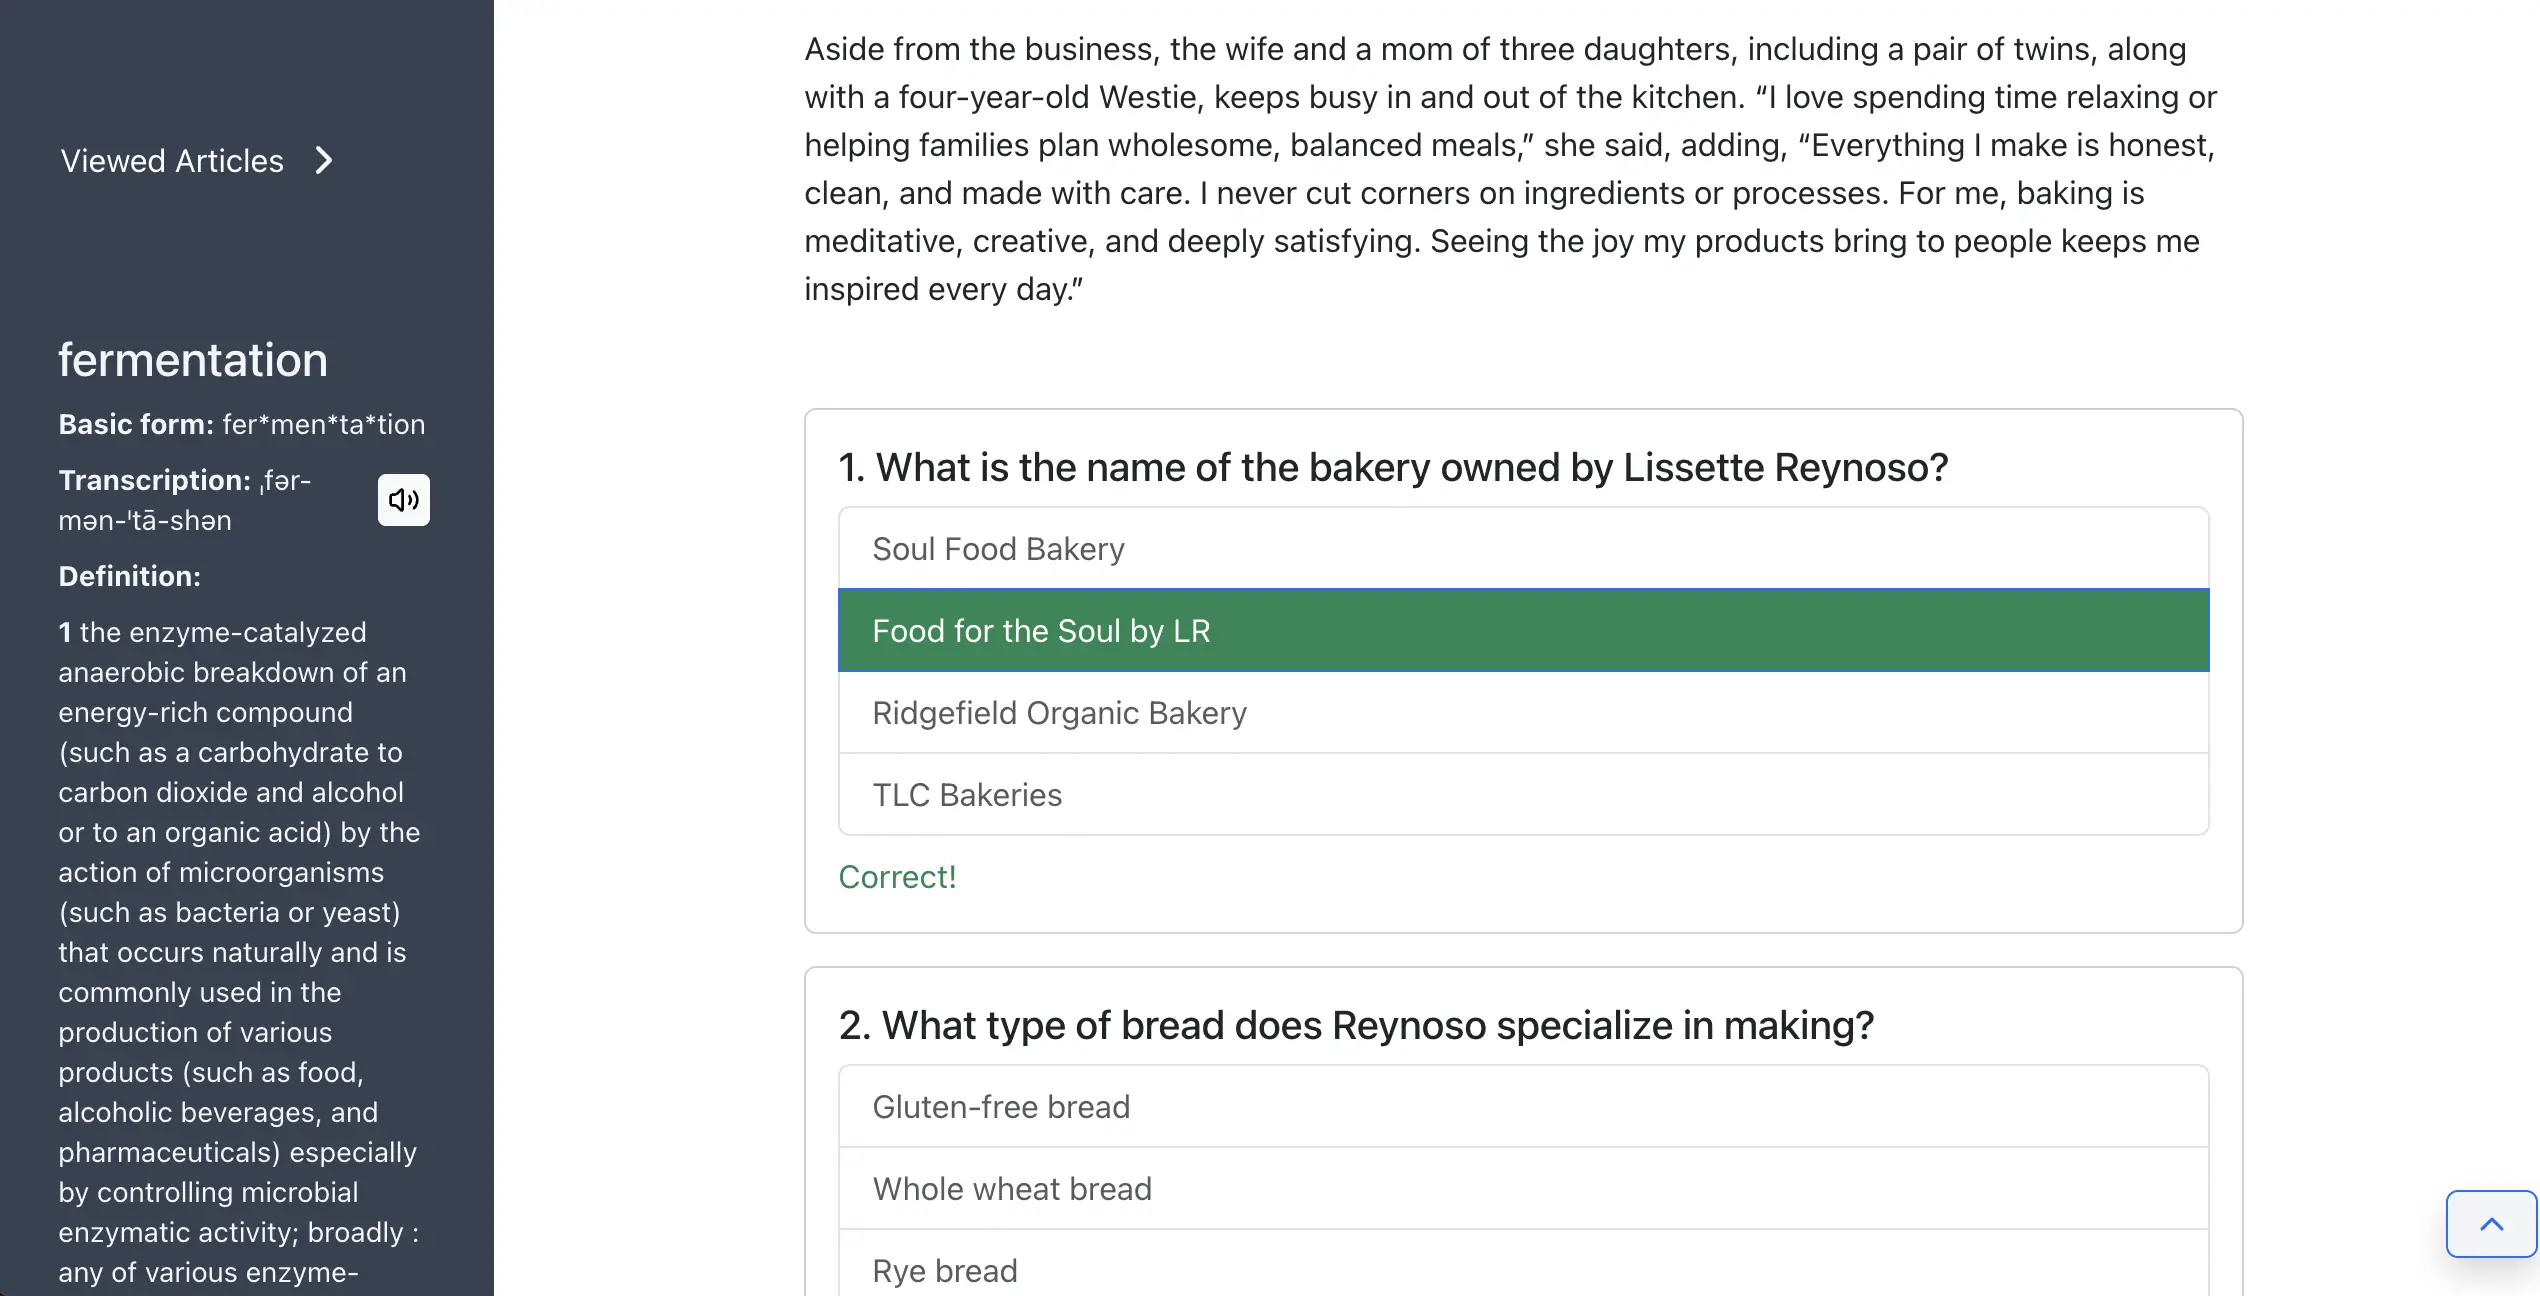Screen dimensions: 2540x1296
Task: Click the Basic form fer*men*ta*tion line
Action: pos(241,424)
